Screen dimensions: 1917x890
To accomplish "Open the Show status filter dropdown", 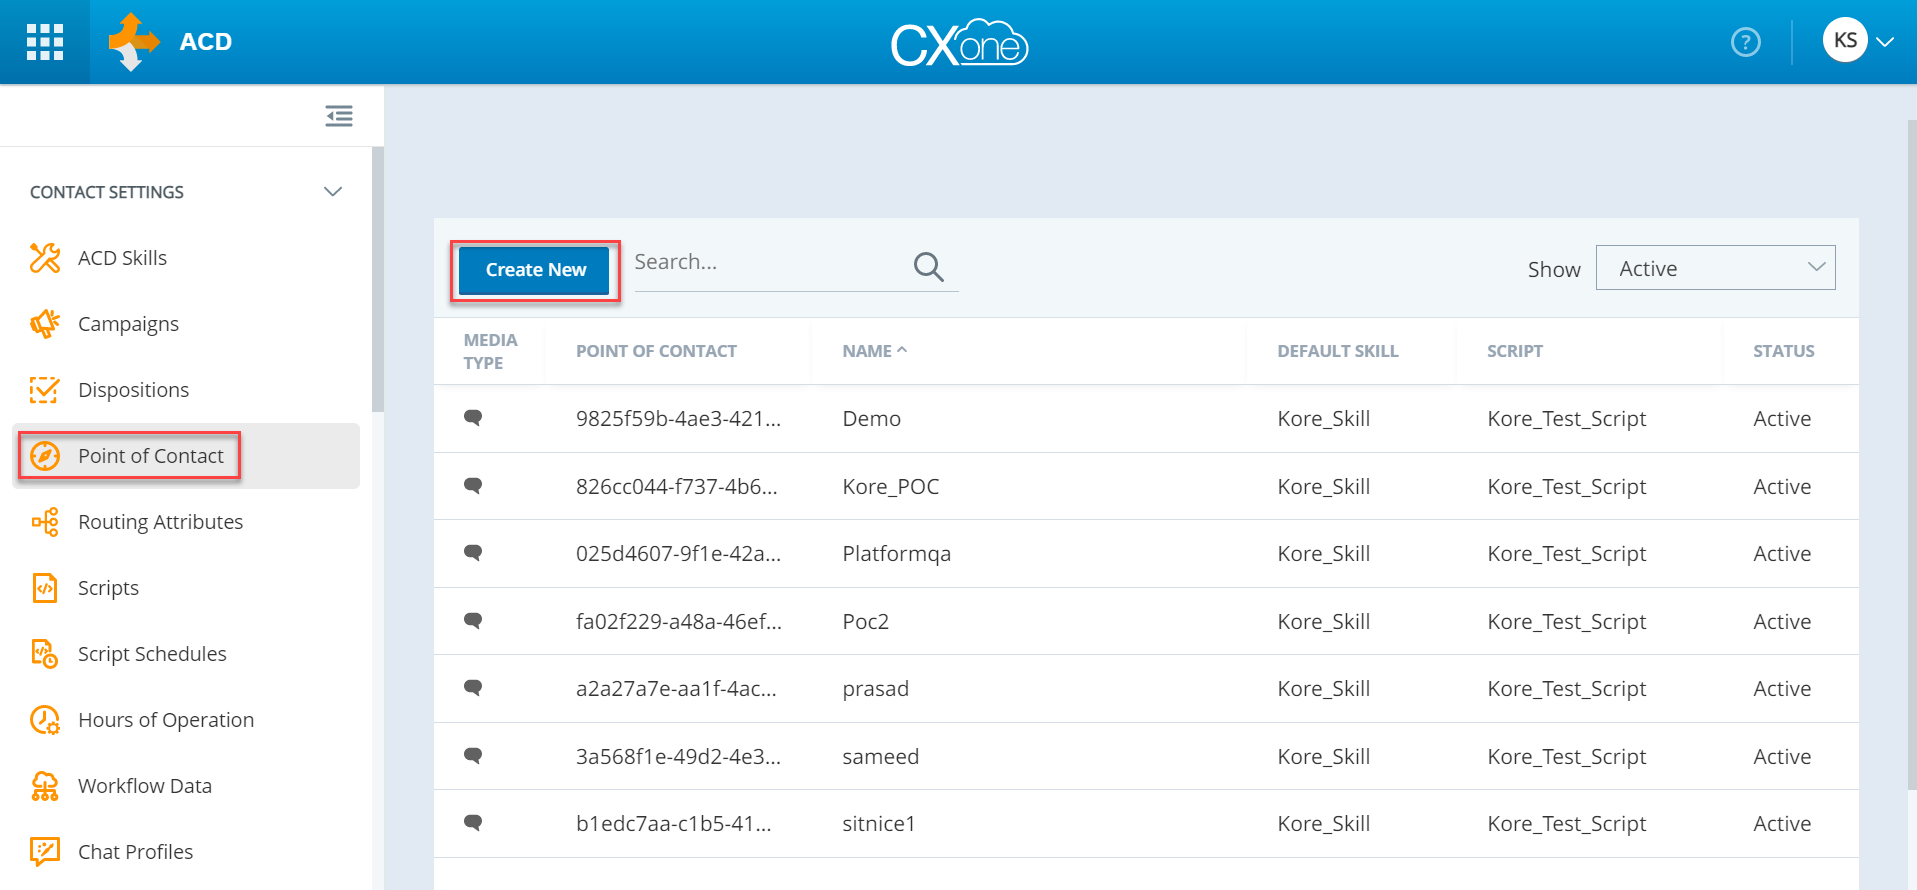I will 1714,268.
